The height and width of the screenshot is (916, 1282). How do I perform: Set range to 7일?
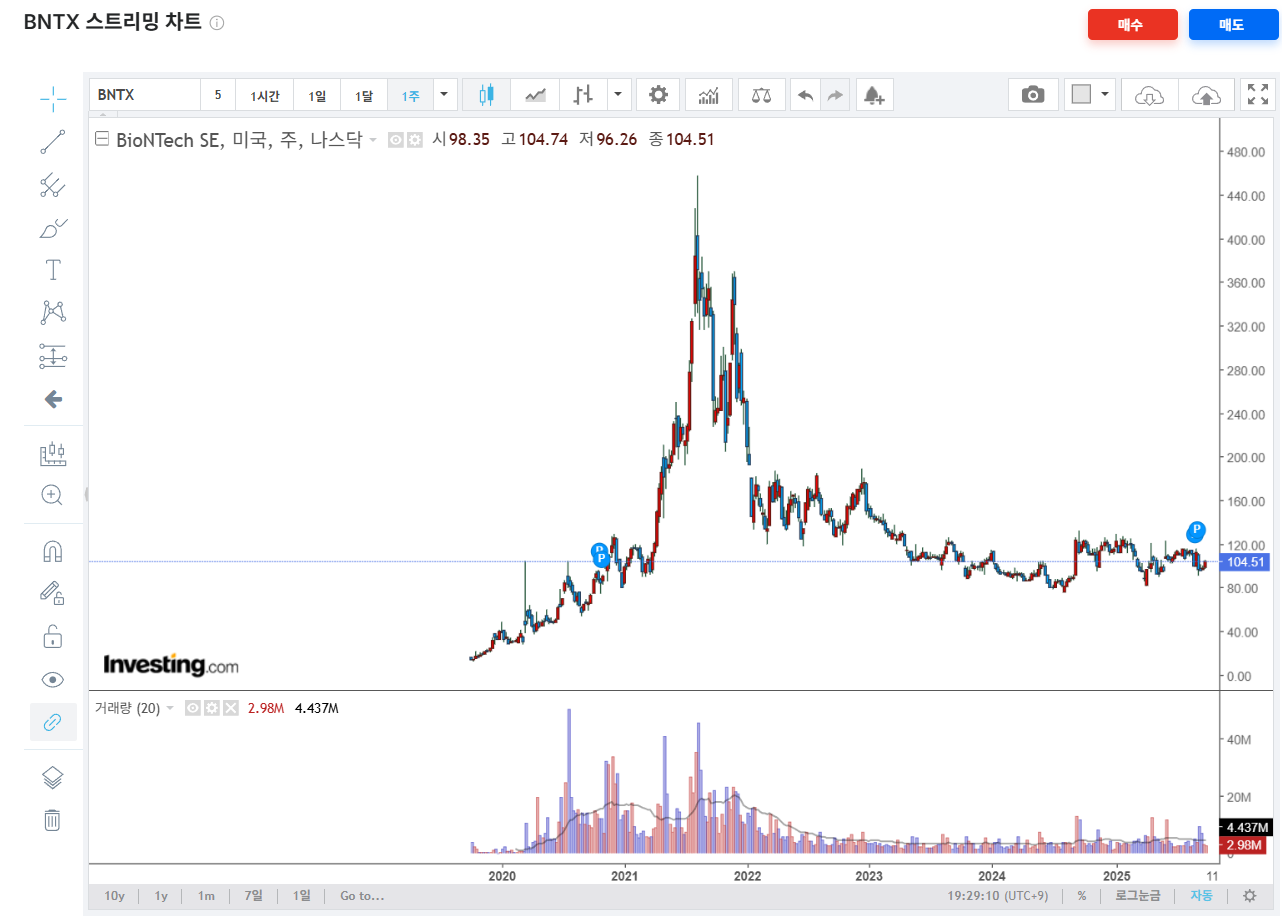point(254,896)
